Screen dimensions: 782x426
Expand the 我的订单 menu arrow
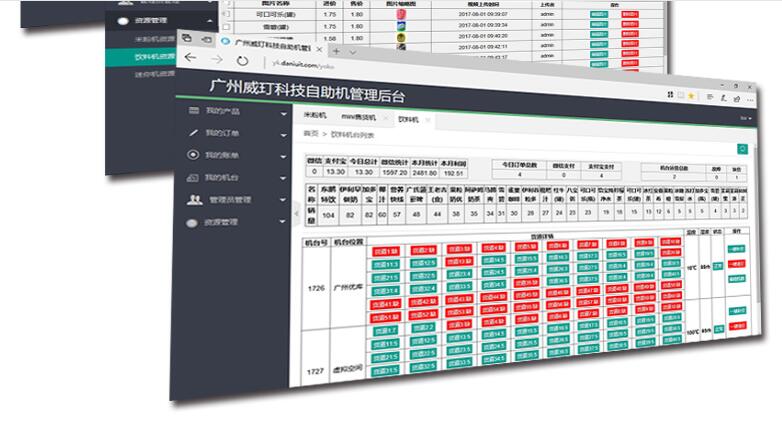pyautogui.click(x=283, y=135)
